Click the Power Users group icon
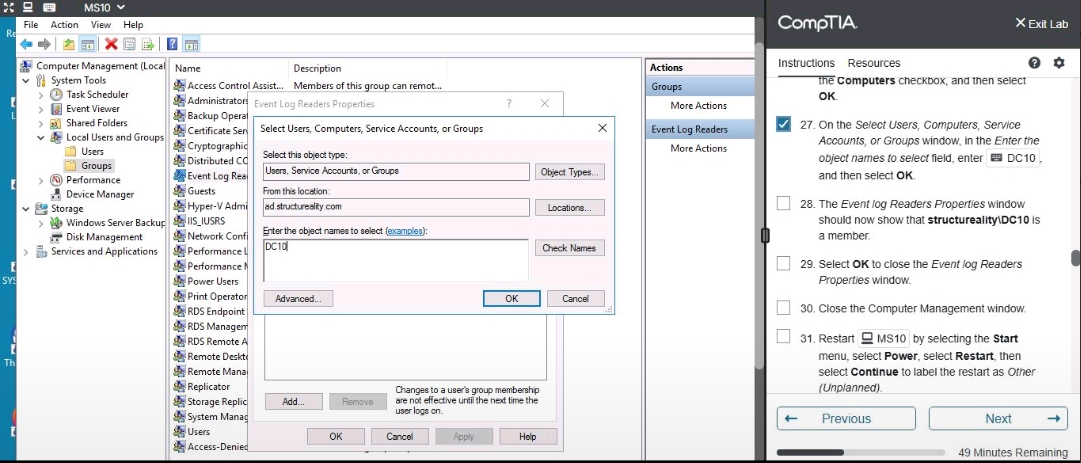Screen dimensions: 1081x463 tap(179, 281)
